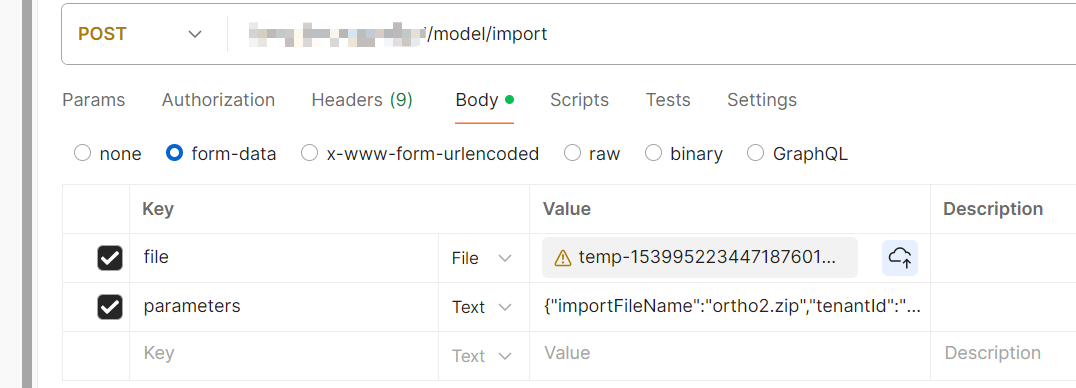The height and width of the screenshot is (388, 1076).
Task: Click the 'parameters' key cell
Action: (284, 307)
